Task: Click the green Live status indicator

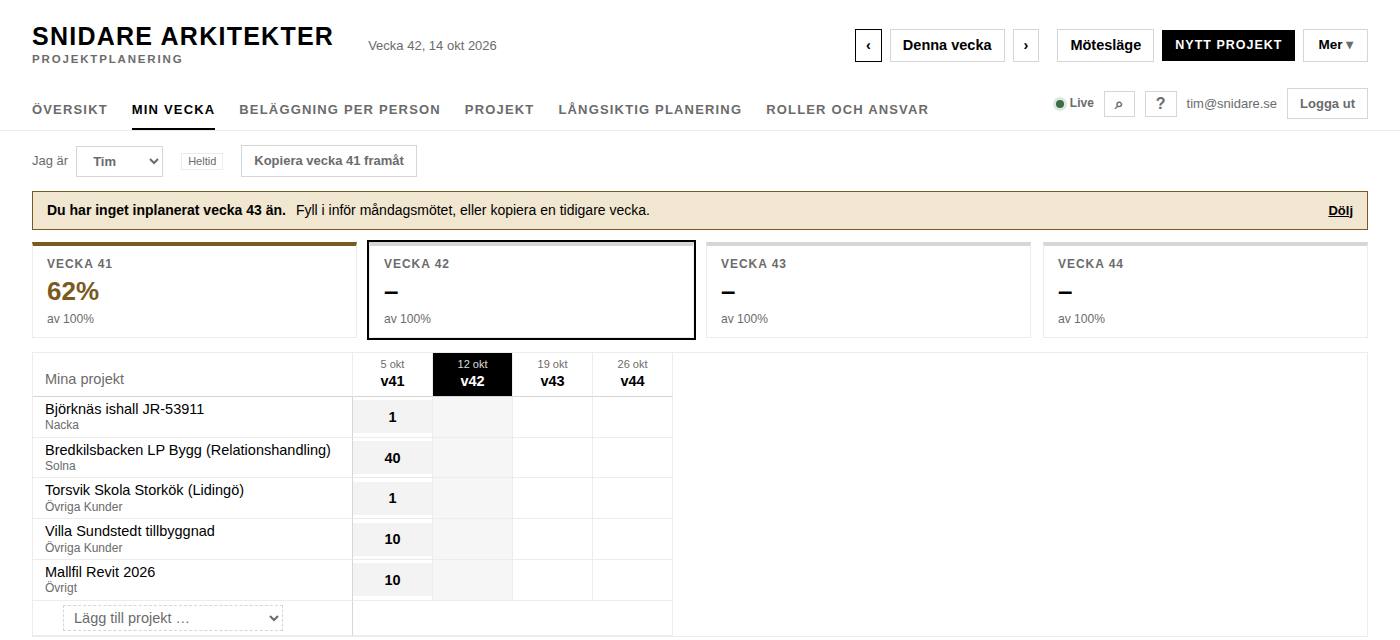Action: tap(1074, 103)
